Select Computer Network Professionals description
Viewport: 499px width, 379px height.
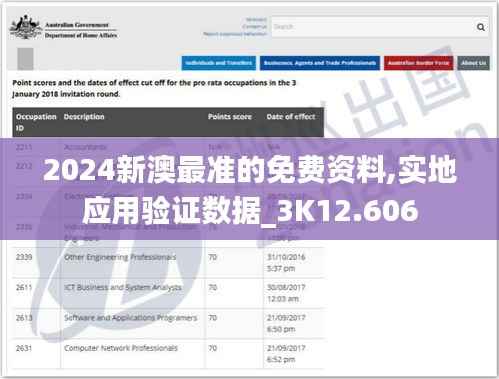coord(121,348)
